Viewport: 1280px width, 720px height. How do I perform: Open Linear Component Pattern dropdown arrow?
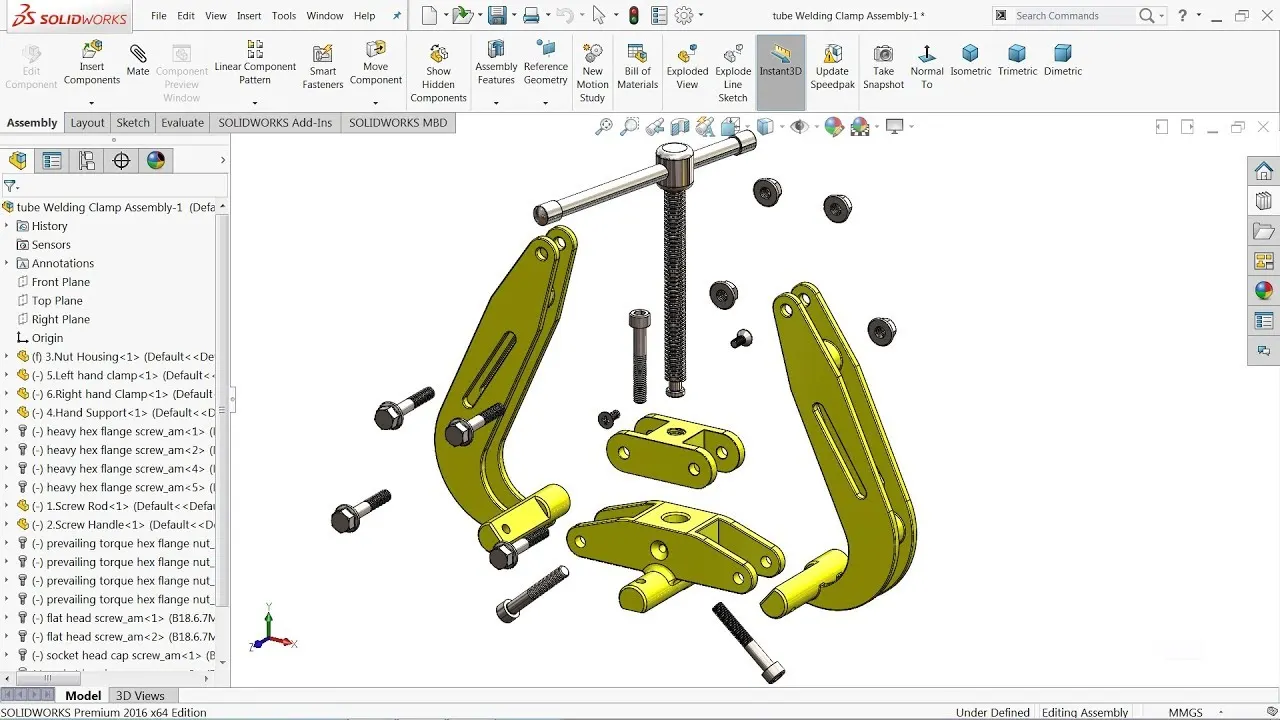click(x=255, y=103)
